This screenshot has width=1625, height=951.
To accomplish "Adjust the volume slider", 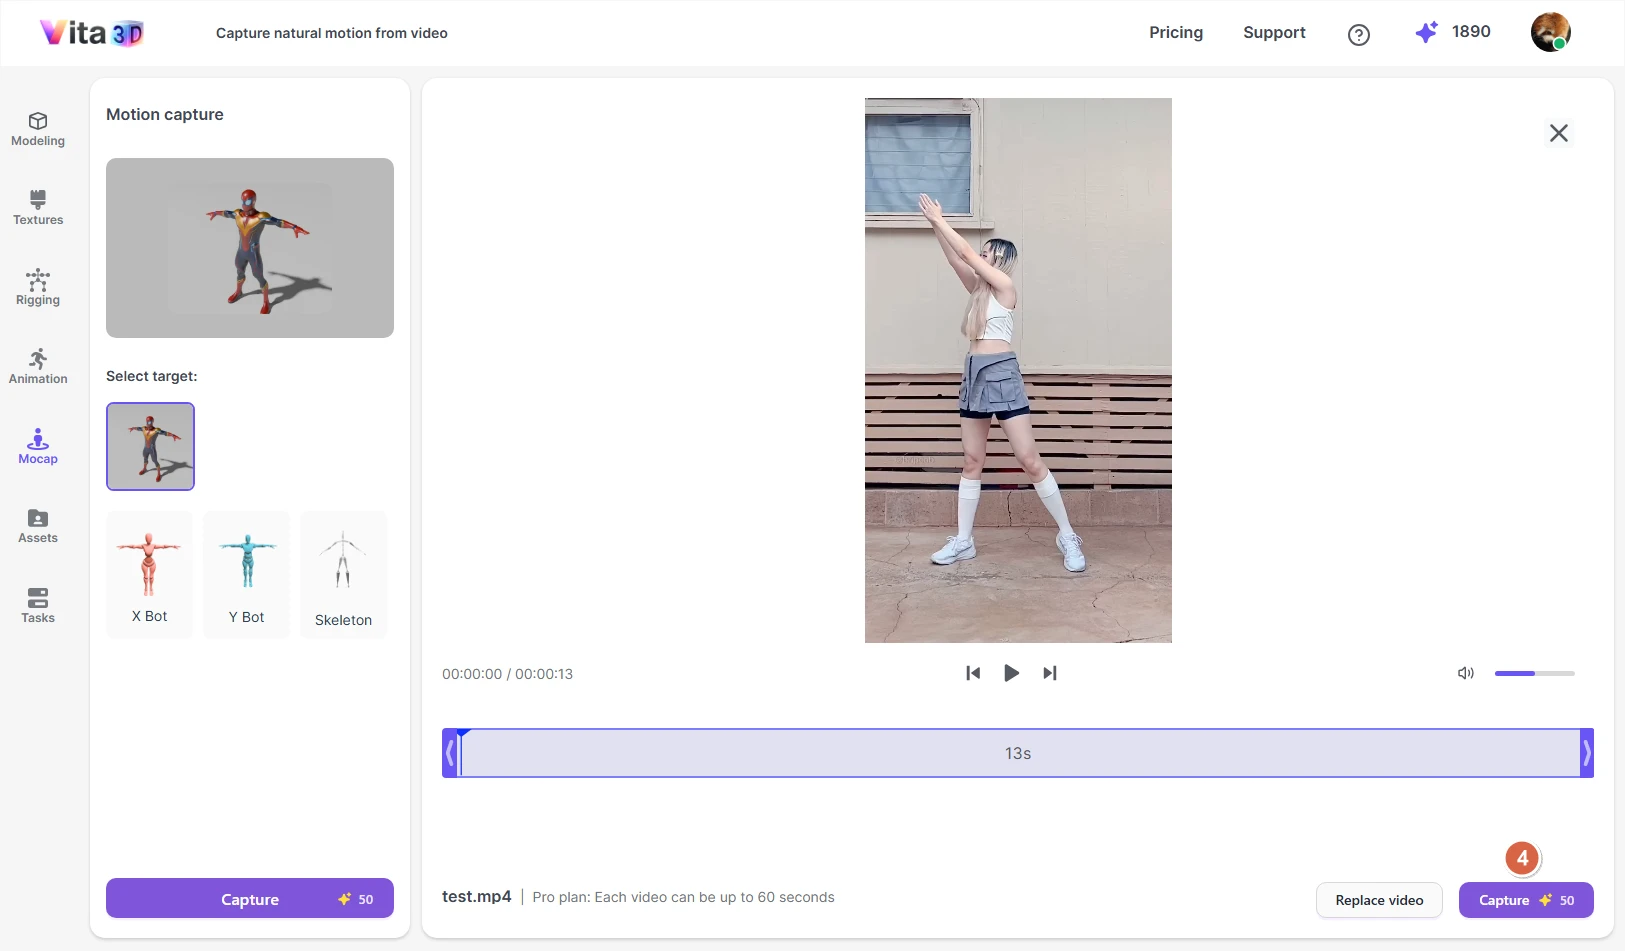I will [x=1535, y=673].
